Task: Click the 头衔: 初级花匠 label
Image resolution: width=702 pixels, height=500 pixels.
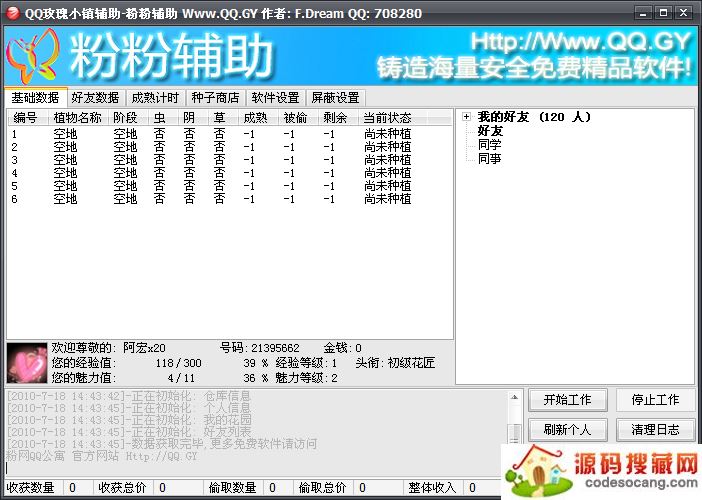Action: pyautogui.click(x=395, y=363)
